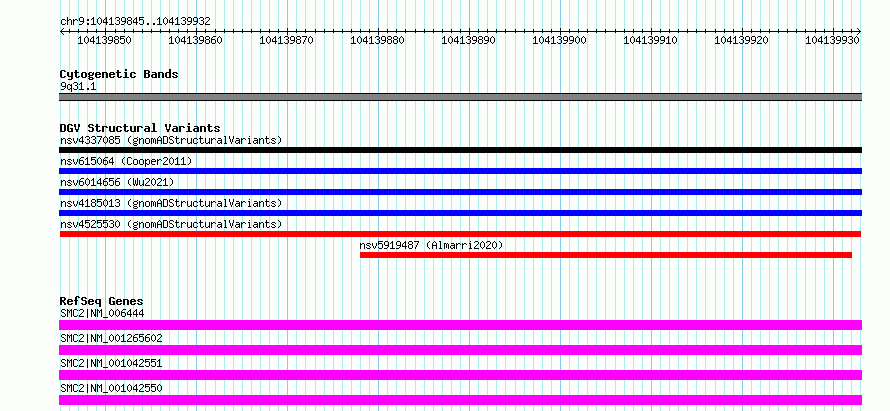Click the magenta SMC2|NM_006444 gene bar

(460, 325)
